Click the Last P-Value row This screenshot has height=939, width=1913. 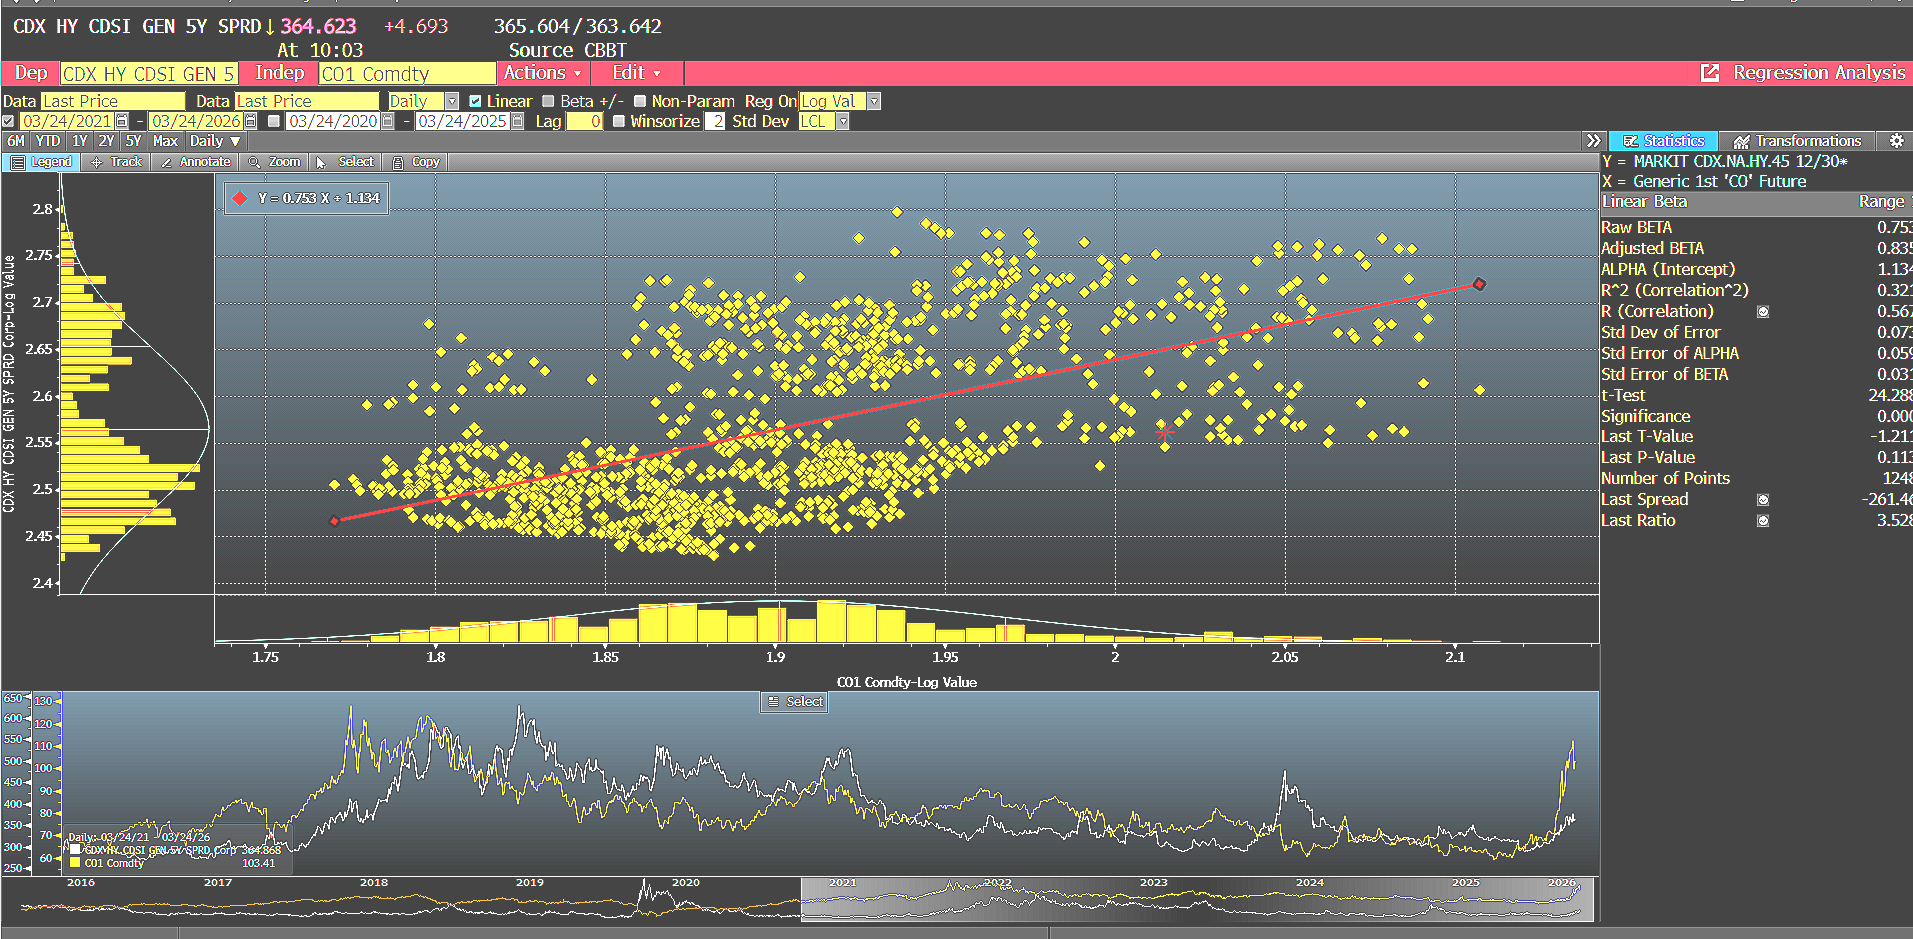[x=1756, y=458]
